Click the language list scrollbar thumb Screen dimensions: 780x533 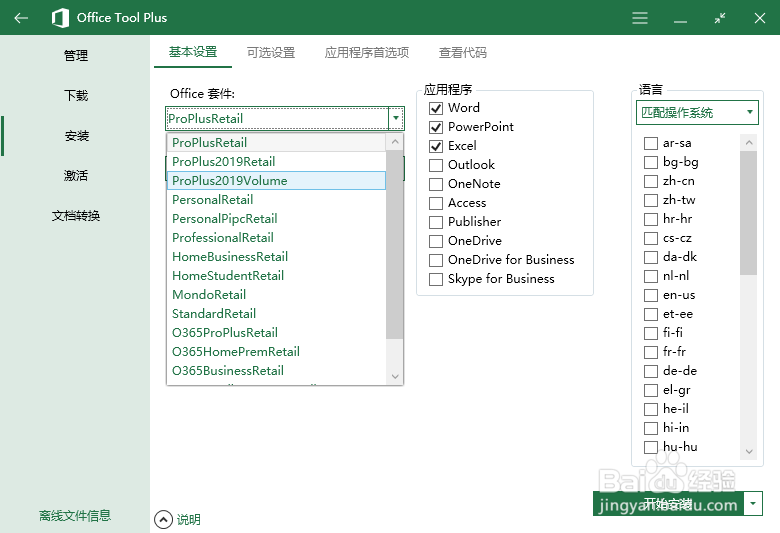coord(748,213)
